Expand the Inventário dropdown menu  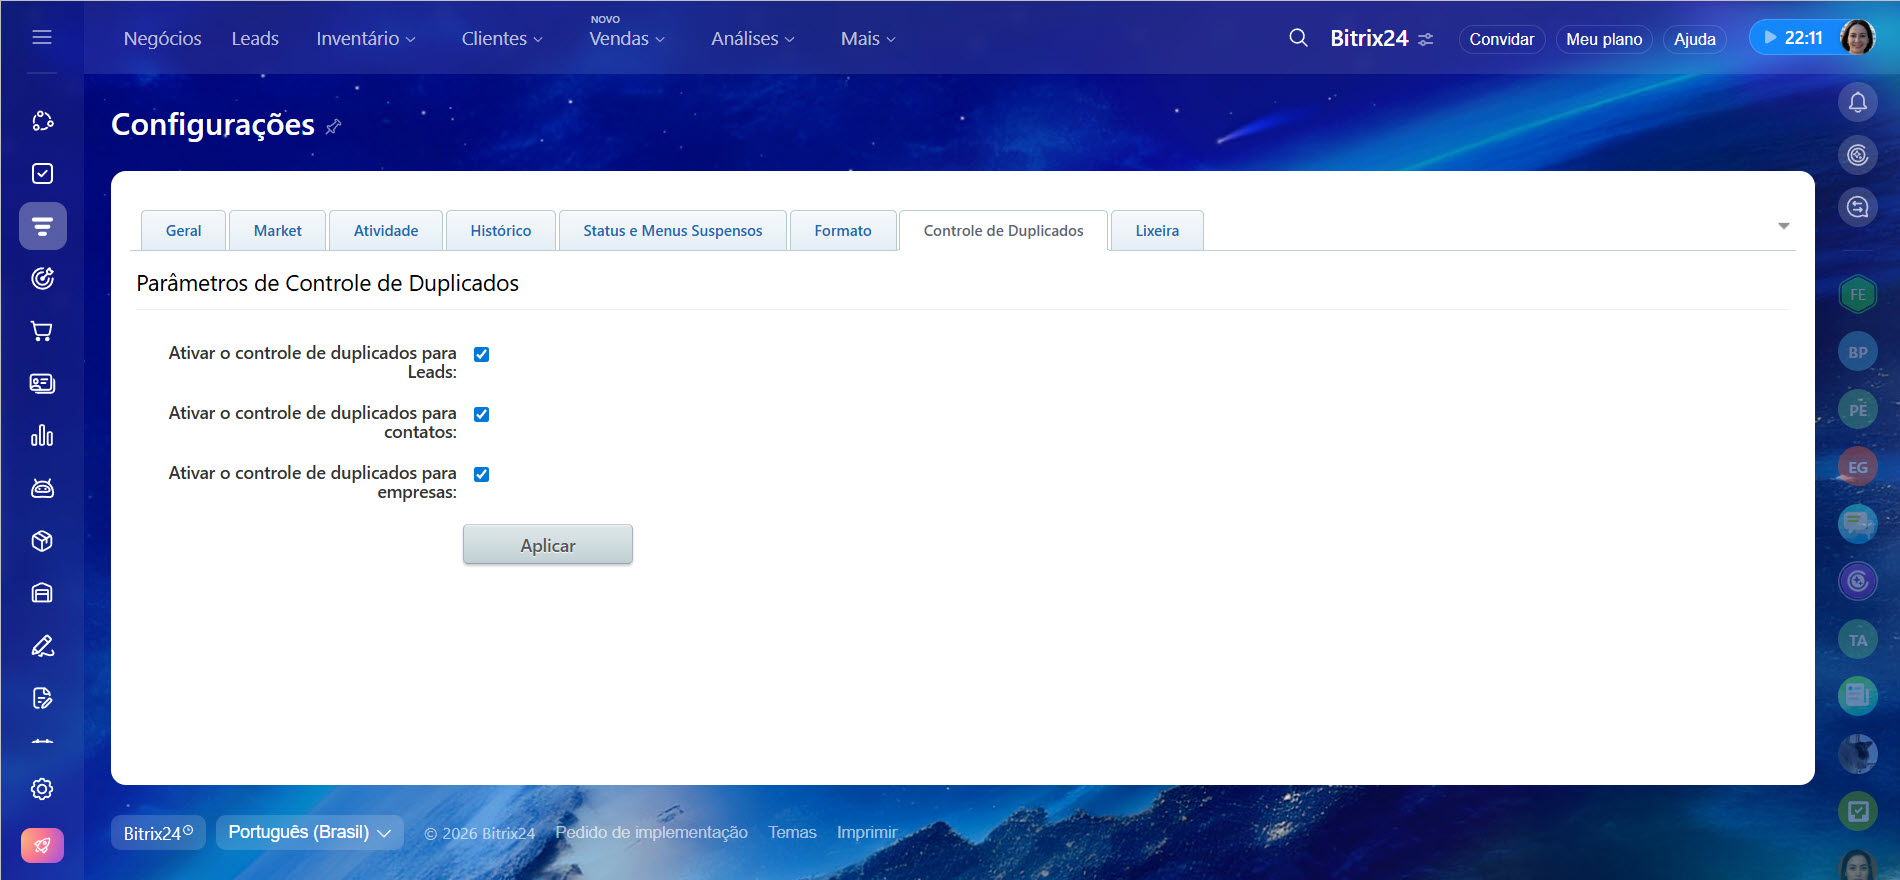365,39
